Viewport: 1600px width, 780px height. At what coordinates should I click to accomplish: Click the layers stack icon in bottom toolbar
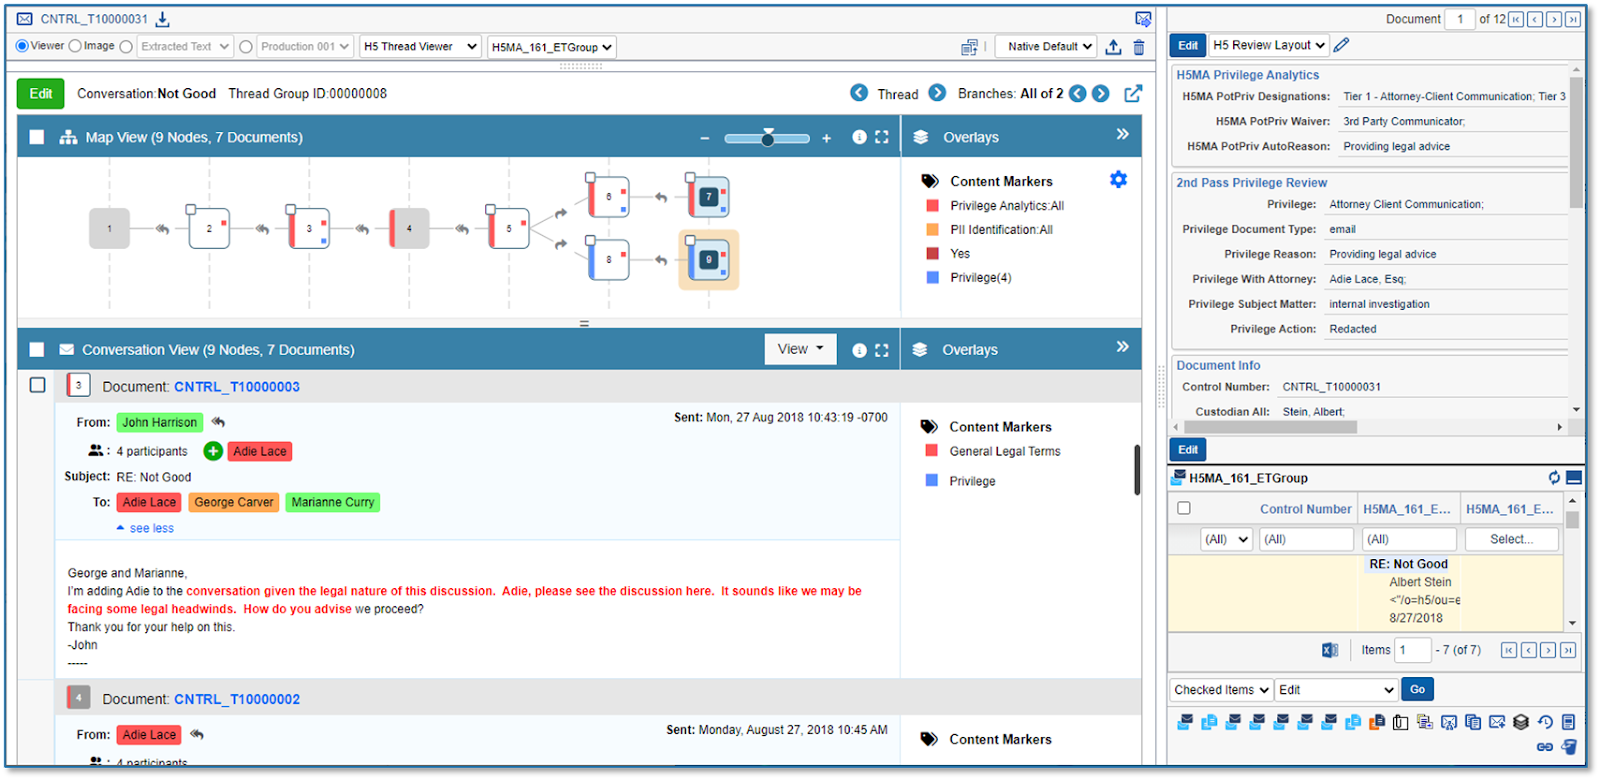pos(1521,722)
